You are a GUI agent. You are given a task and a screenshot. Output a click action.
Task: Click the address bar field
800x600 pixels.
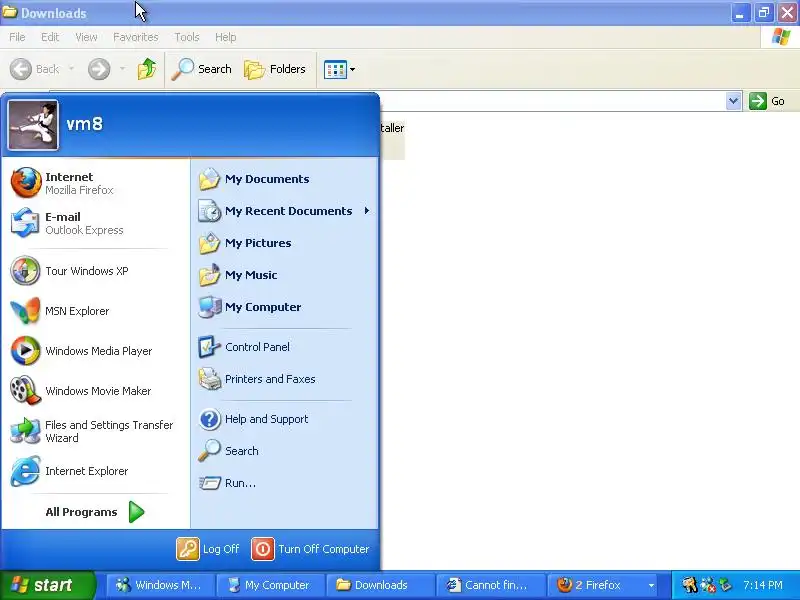(x=553, y=101)
